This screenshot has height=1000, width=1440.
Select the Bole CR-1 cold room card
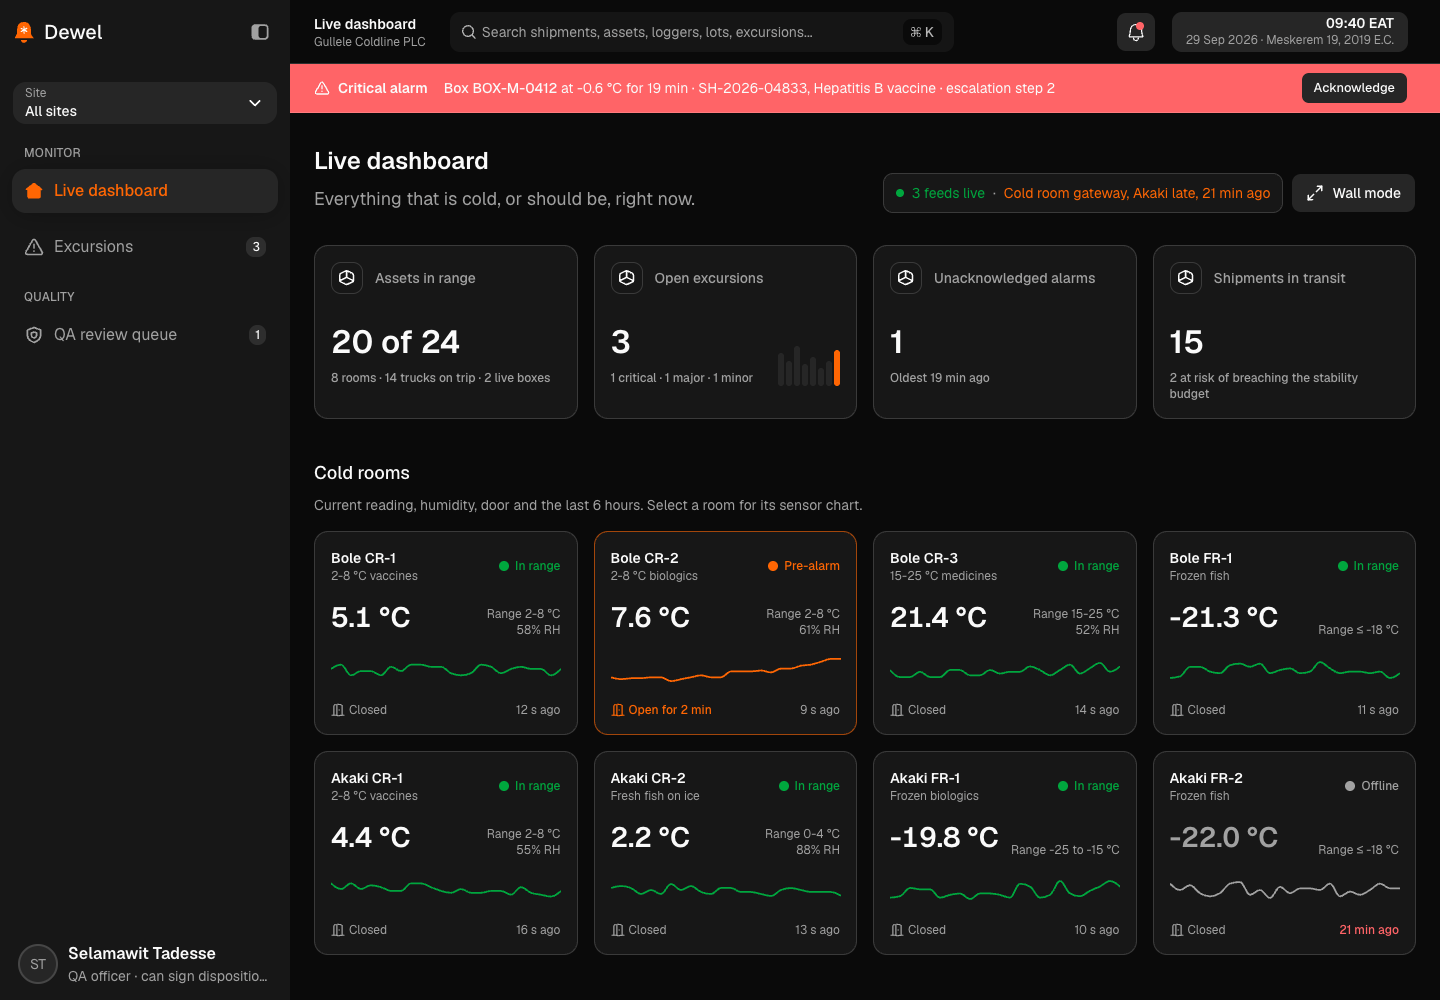(446, 633)
